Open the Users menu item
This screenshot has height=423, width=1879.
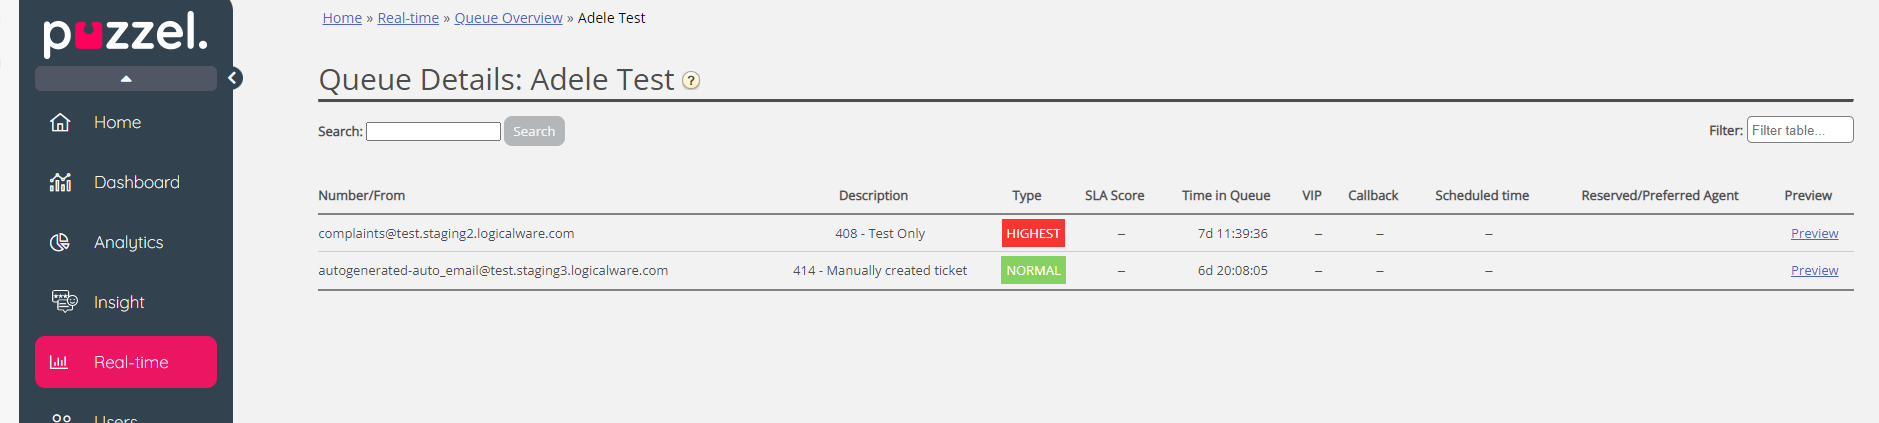(115, 418)
